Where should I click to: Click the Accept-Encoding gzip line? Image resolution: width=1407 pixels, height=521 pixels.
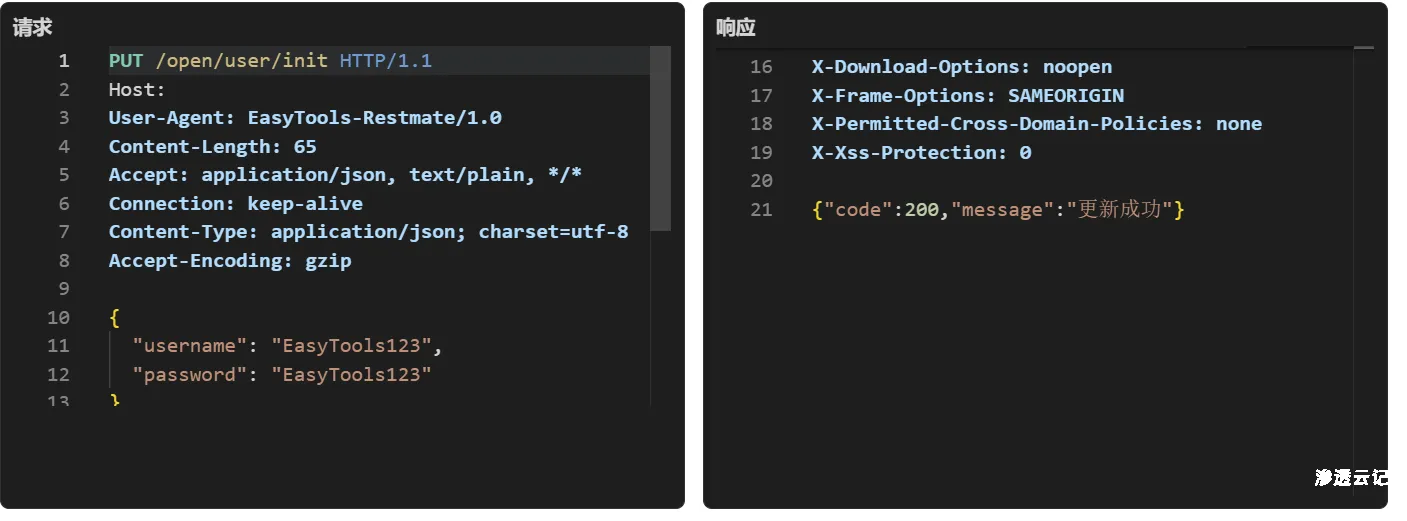(x=230, y=261)
